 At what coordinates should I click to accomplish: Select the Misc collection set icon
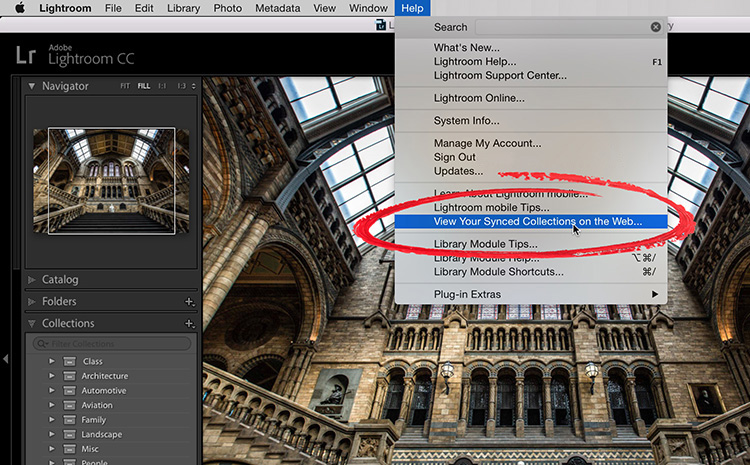tap(69, 449)
